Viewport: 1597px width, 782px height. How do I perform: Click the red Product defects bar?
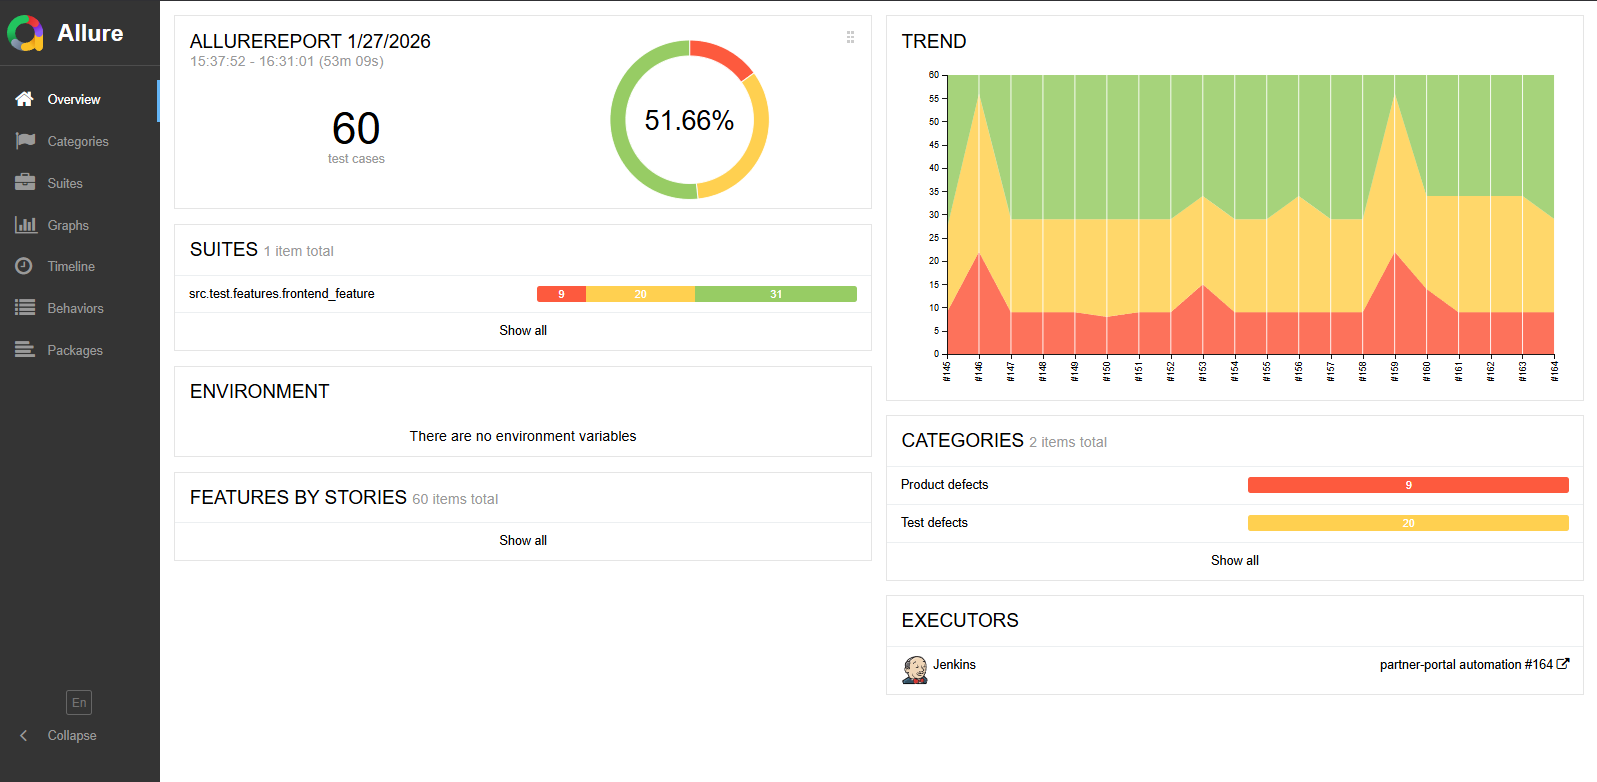pos(1407,485)
